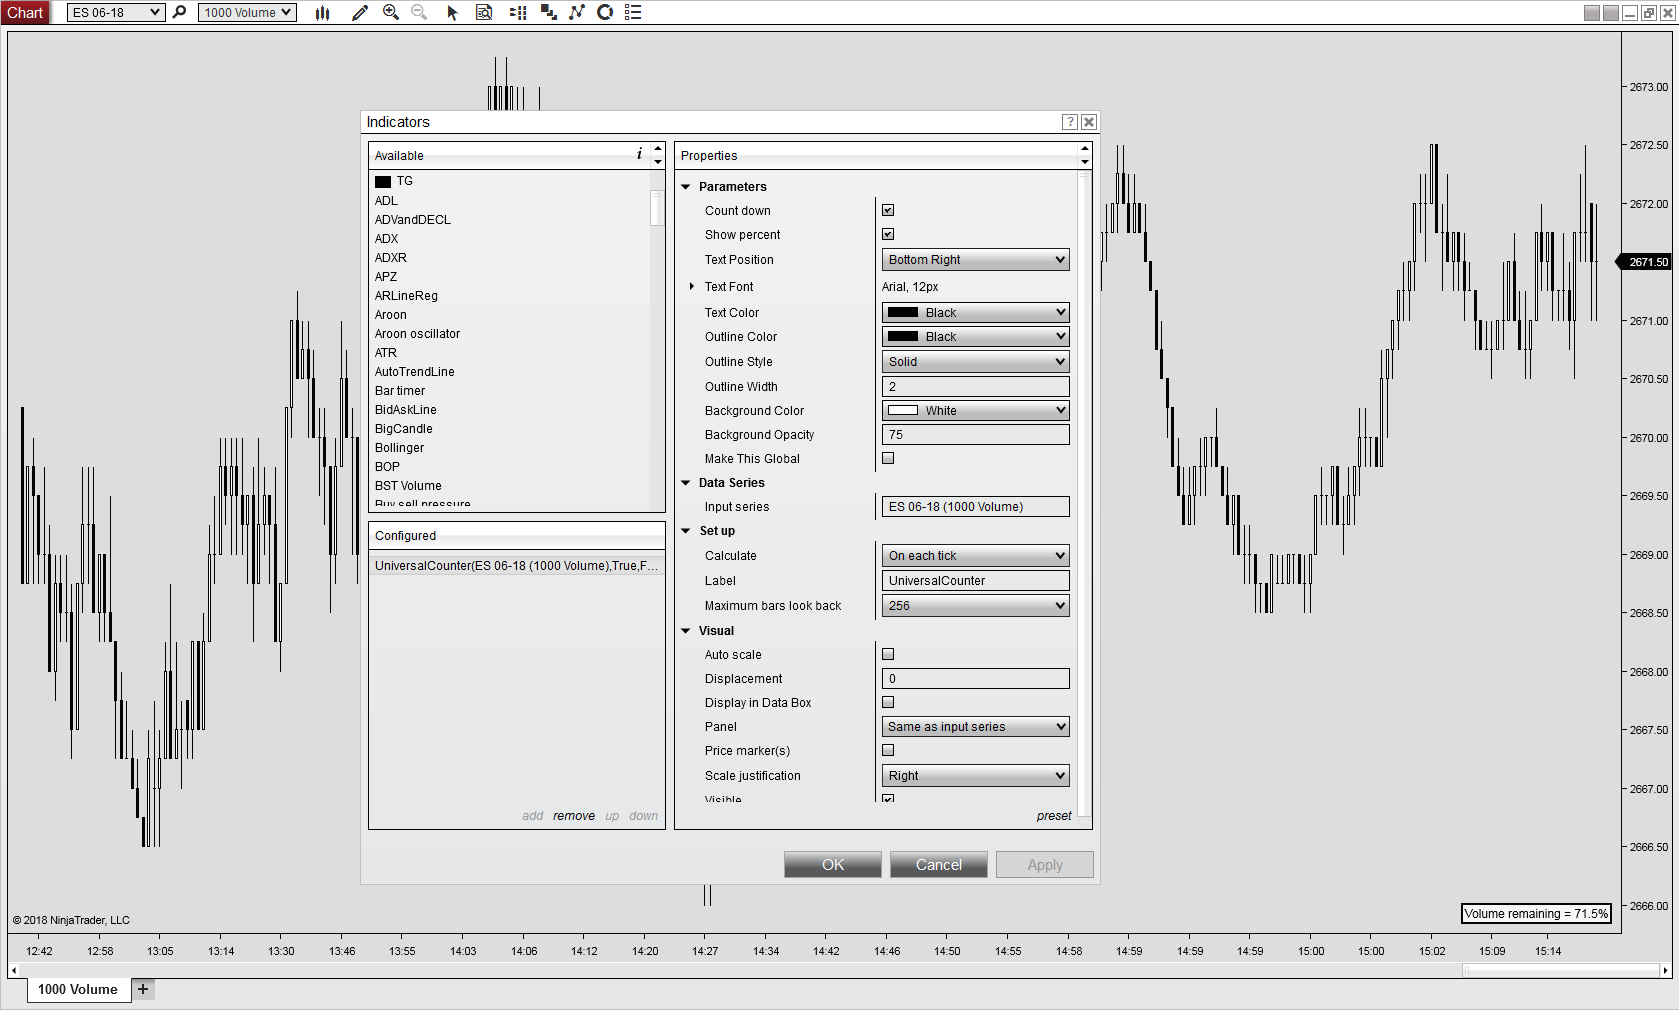Screen dimensions: 1679x1010
Task: Pick the Background Color white swatch
Action: pyautogui.click(x=903, y=410)
